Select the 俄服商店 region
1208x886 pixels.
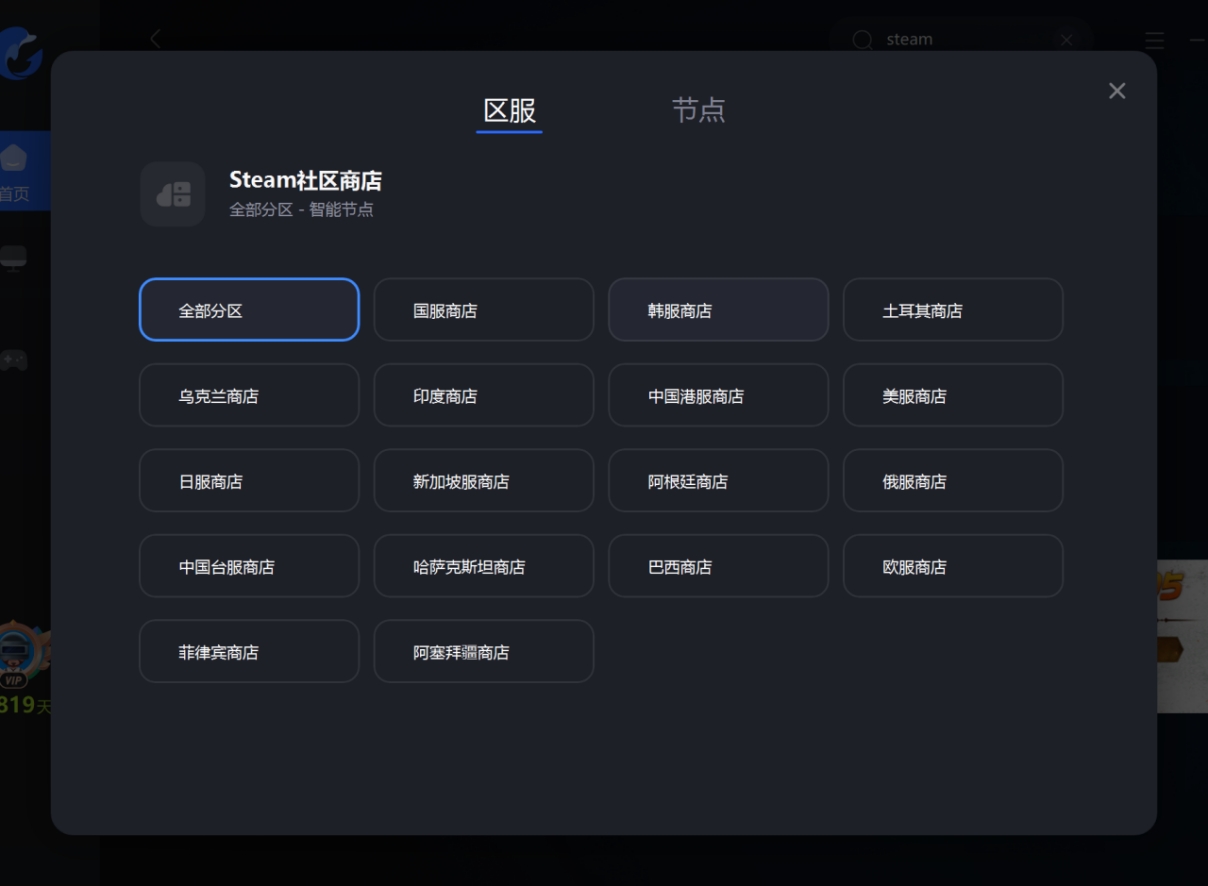coord(953,480)
